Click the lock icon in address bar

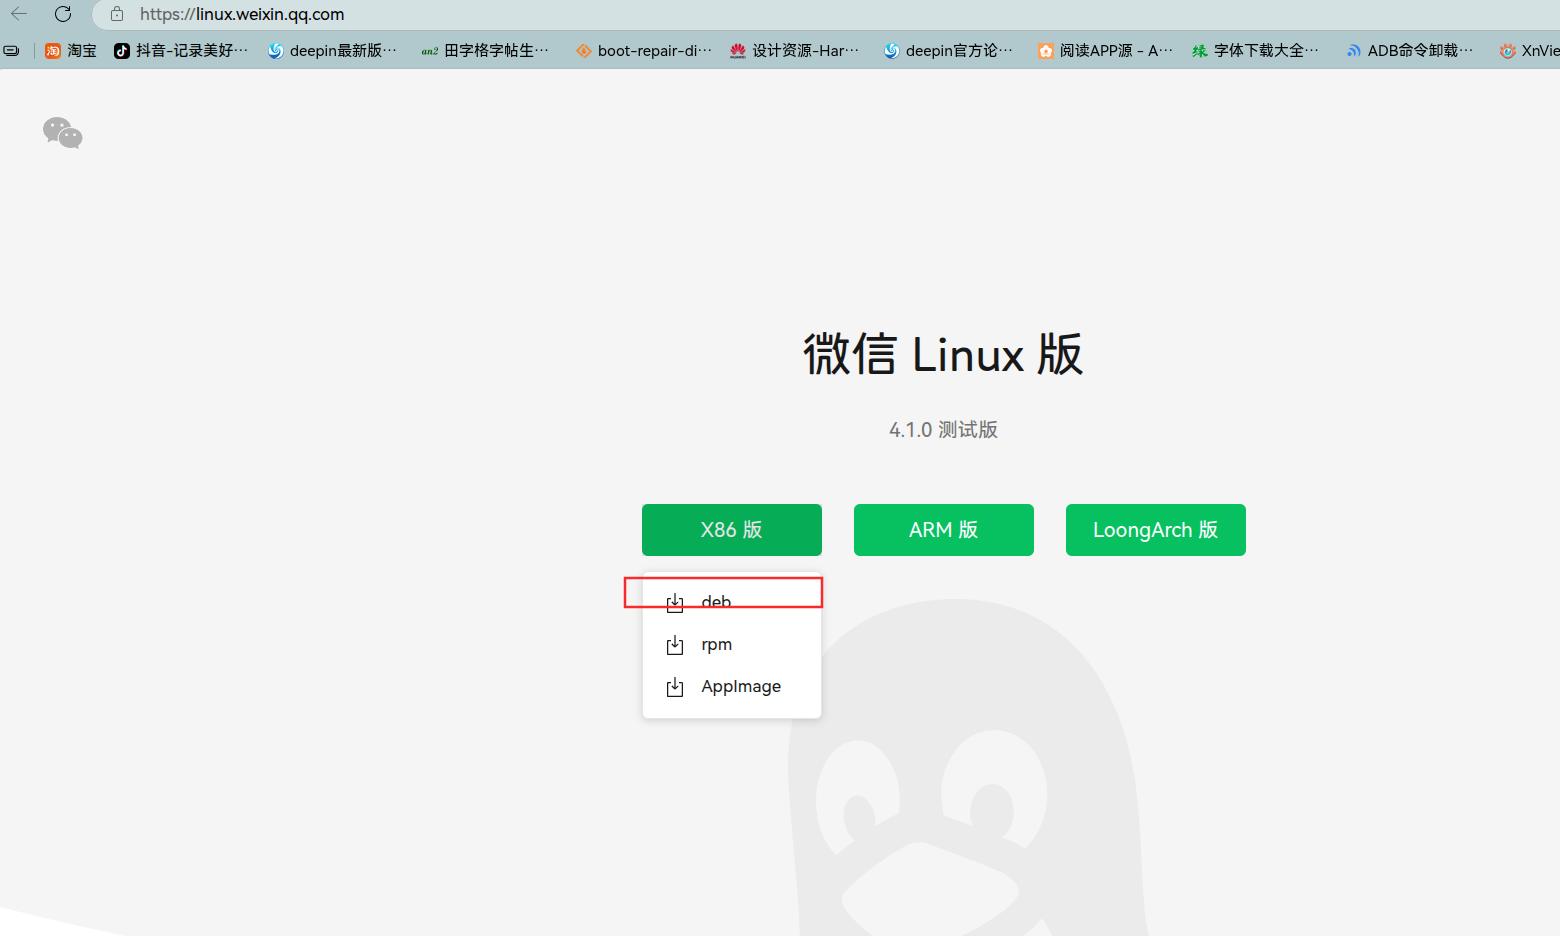117,14
